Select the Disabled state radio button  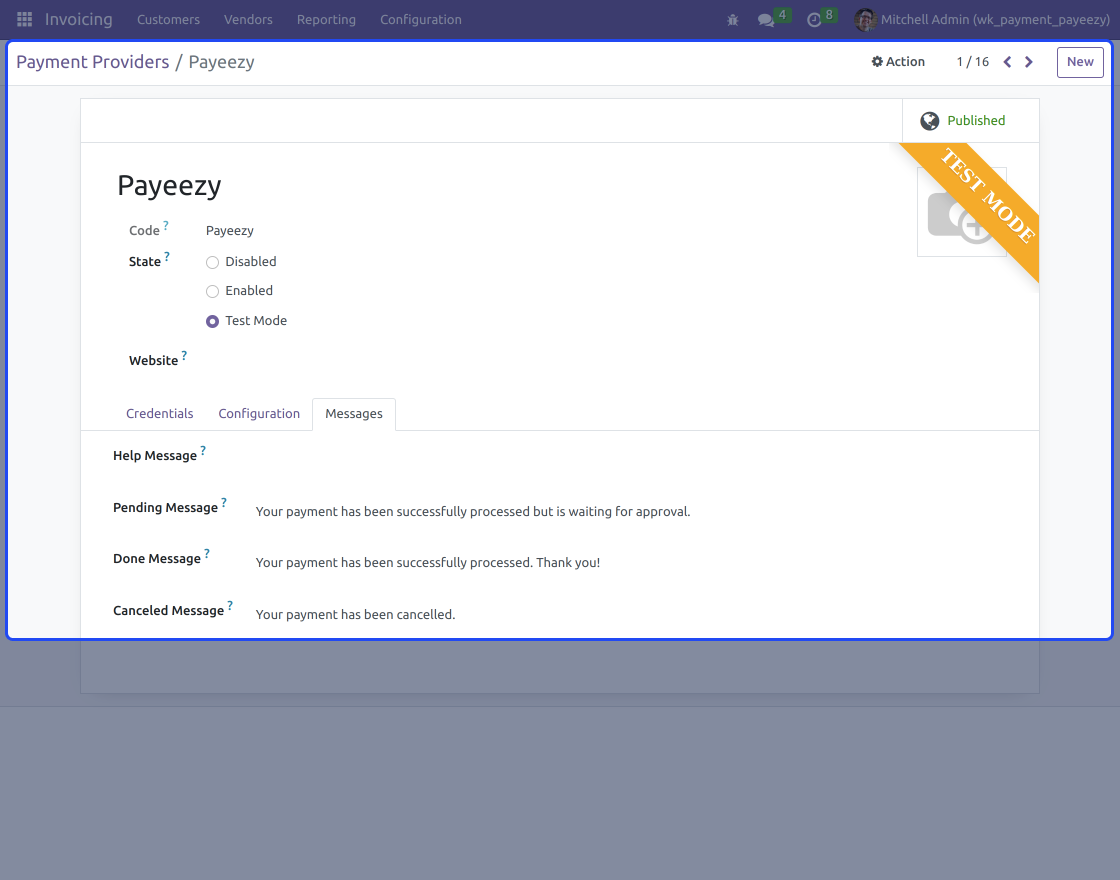tap(212, 262)
